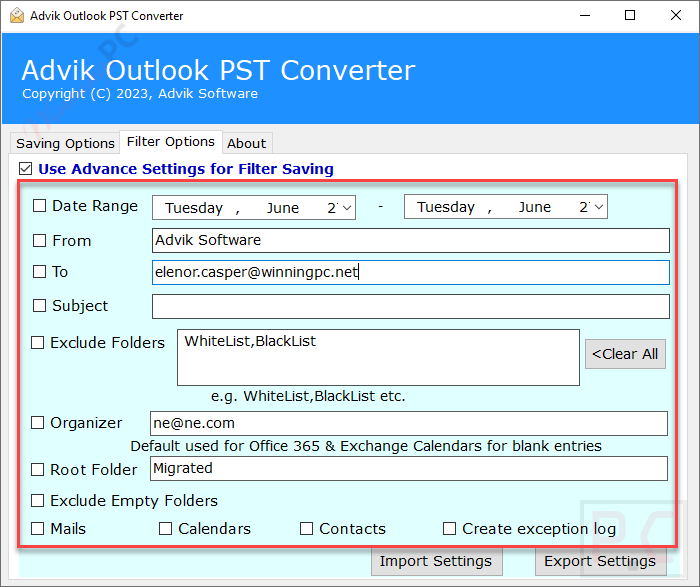Screen dimensions: 700x587
Task: Enable Create exception log
Action: (x=449, y=529)
